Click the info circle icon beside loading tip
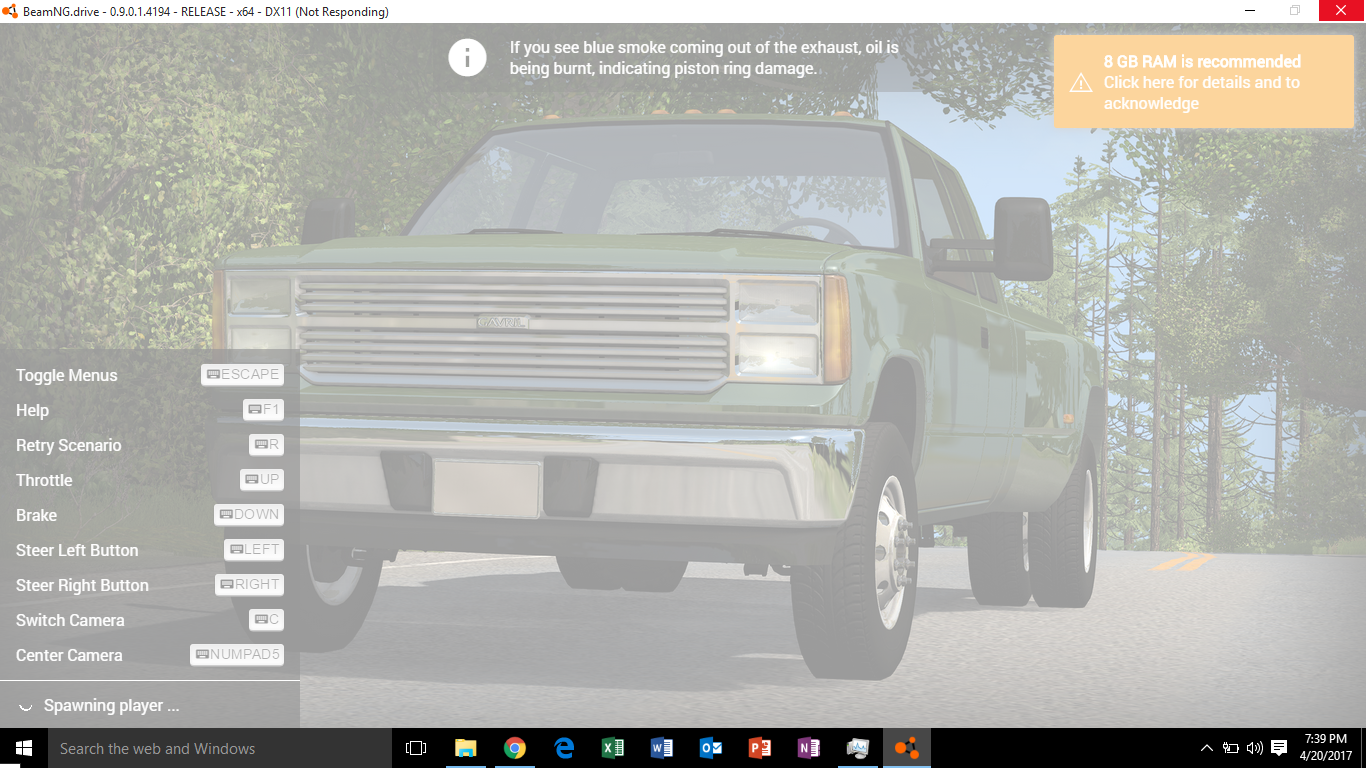1366x768 pixels. (467, 58)
